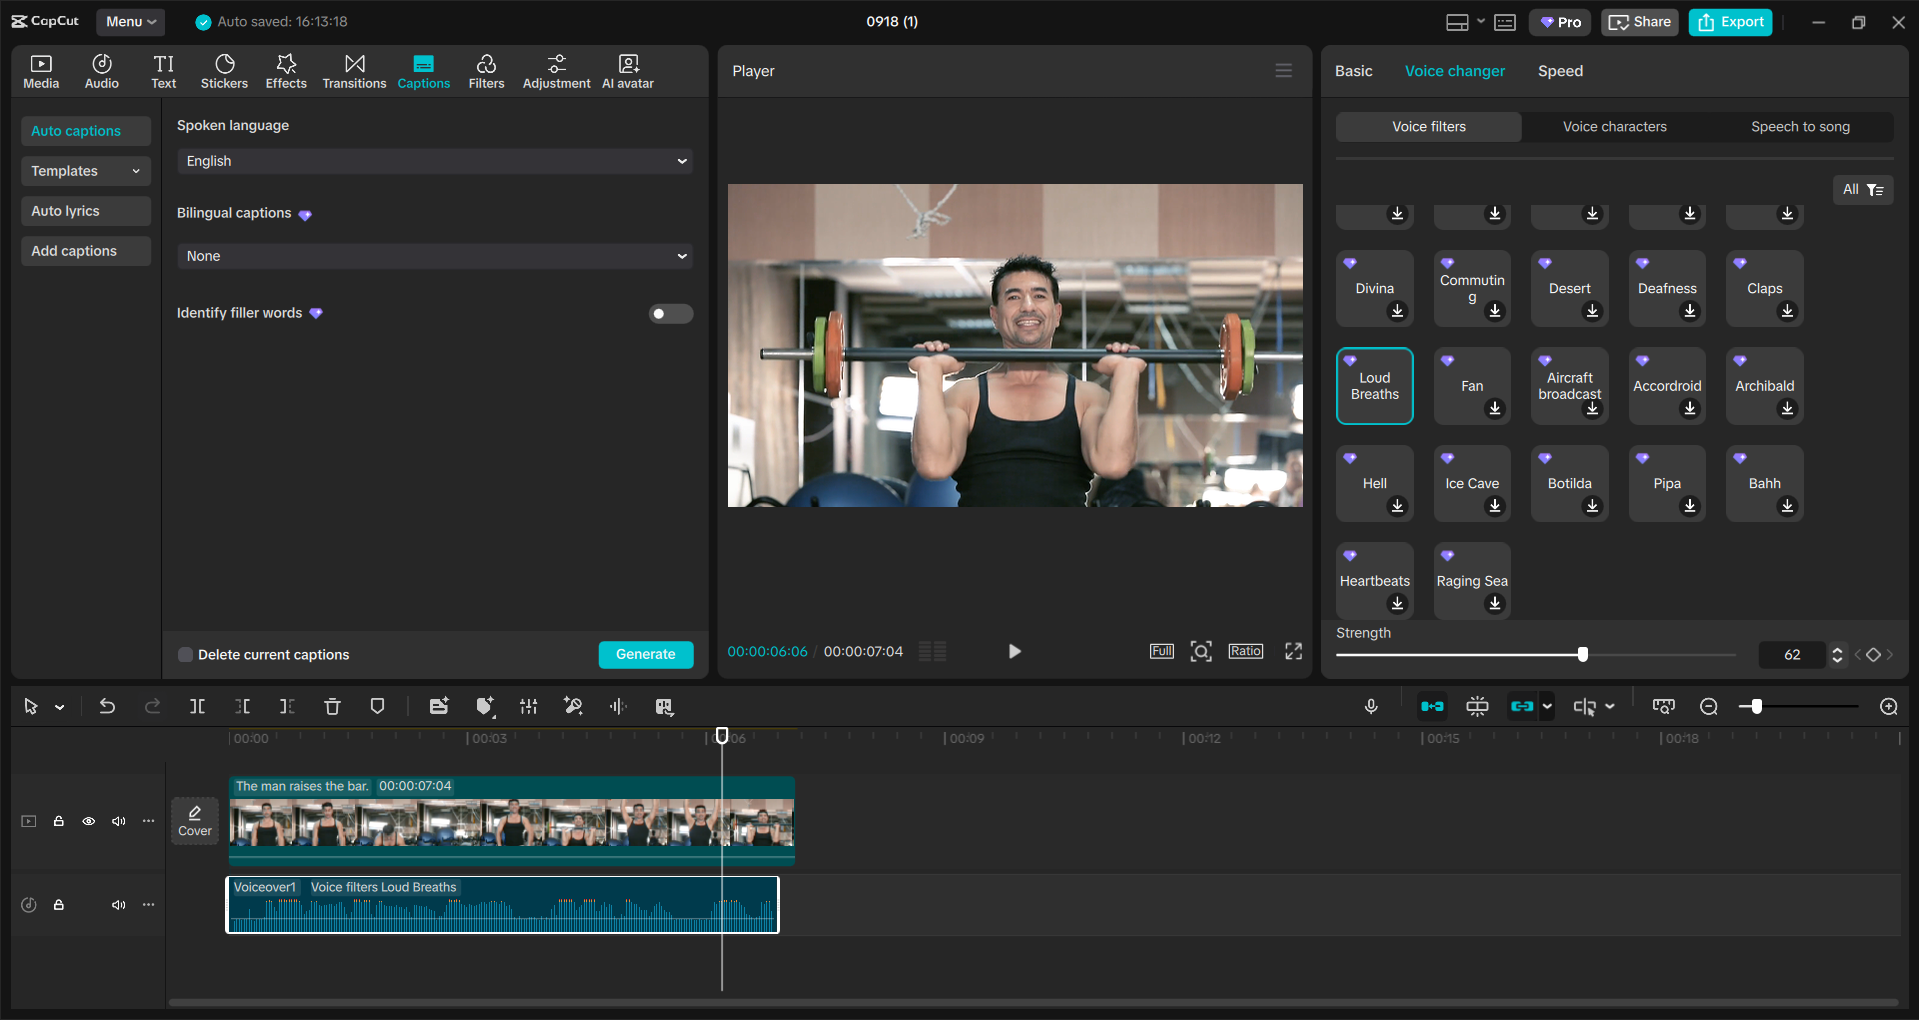Open the Speed tab in the right panel

click(x=1560, y=70)
